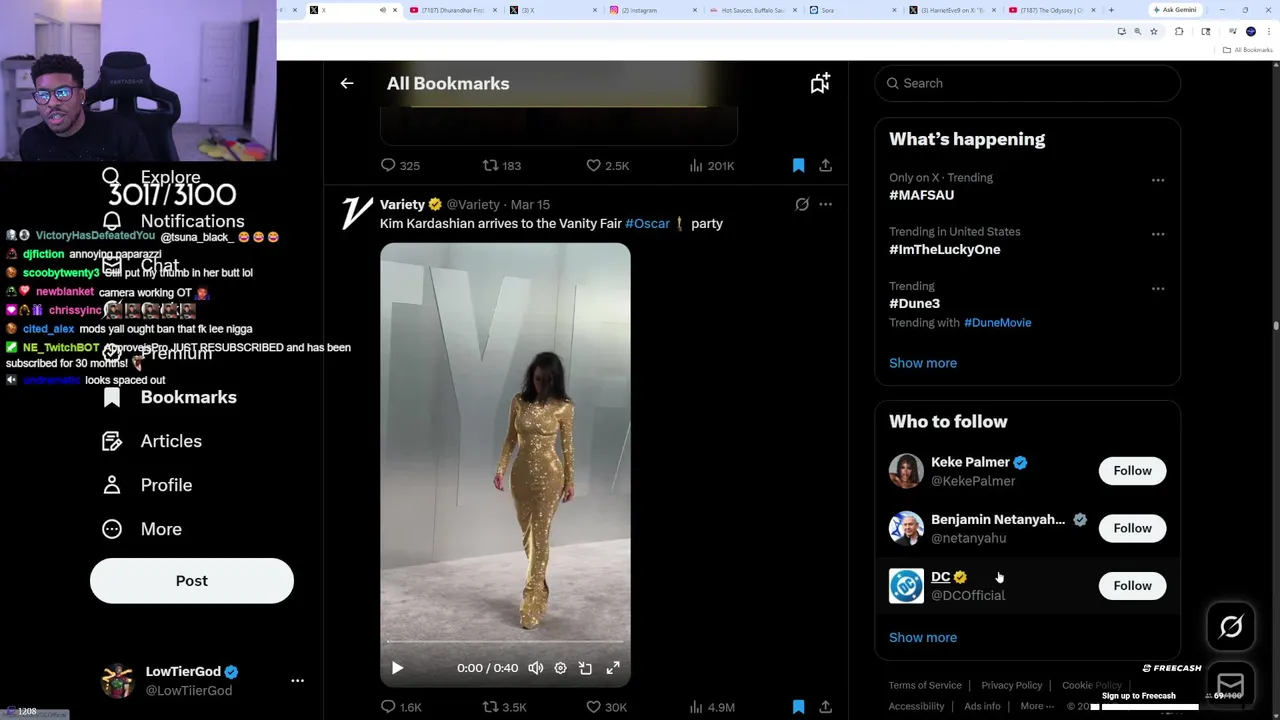Open the #Oscar hashtag link
The height and width of the screenshot is (720, 1280).
pyautogui.click(x=647, y=223)
